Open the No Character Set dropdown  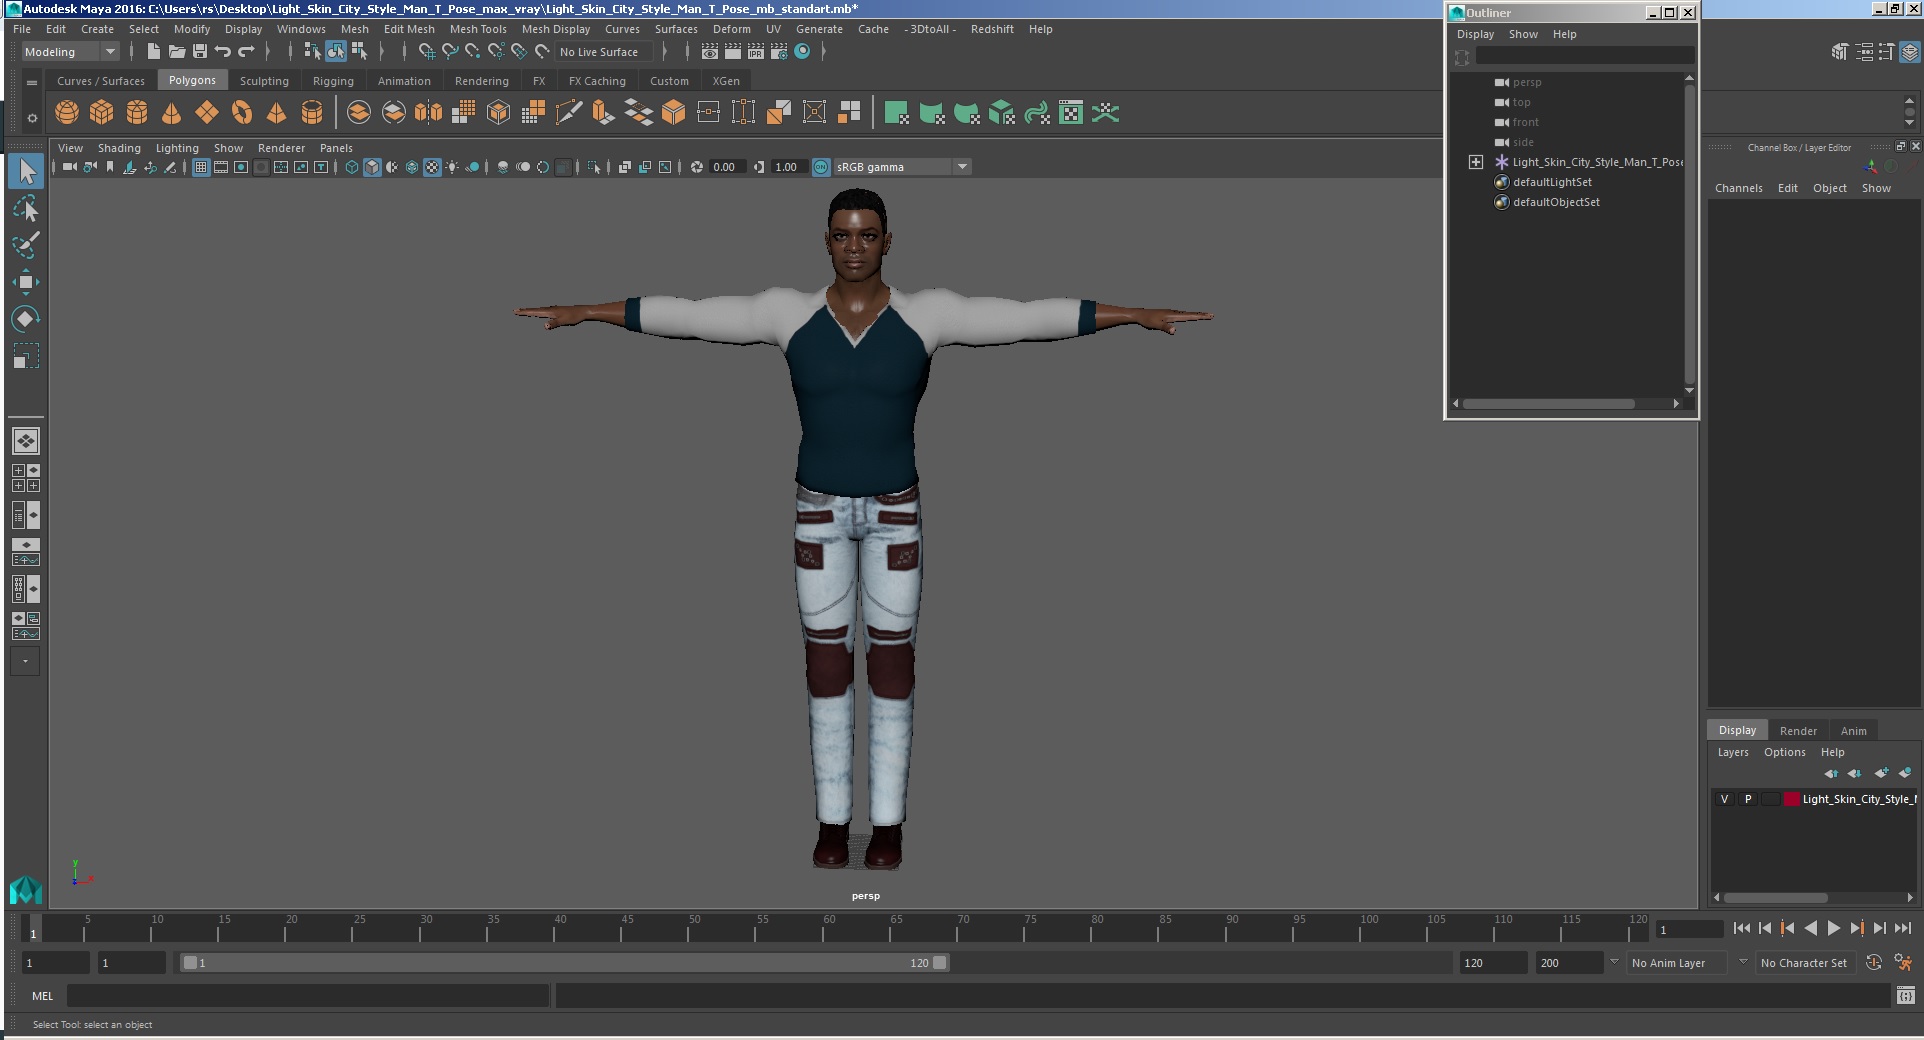pyautogui.click(x=1806, y=963)
